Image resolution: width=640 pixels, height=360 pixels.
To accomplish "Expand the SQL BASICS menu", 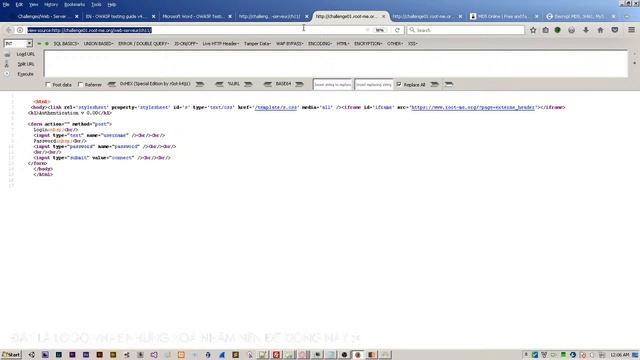I will pos(66,43).
